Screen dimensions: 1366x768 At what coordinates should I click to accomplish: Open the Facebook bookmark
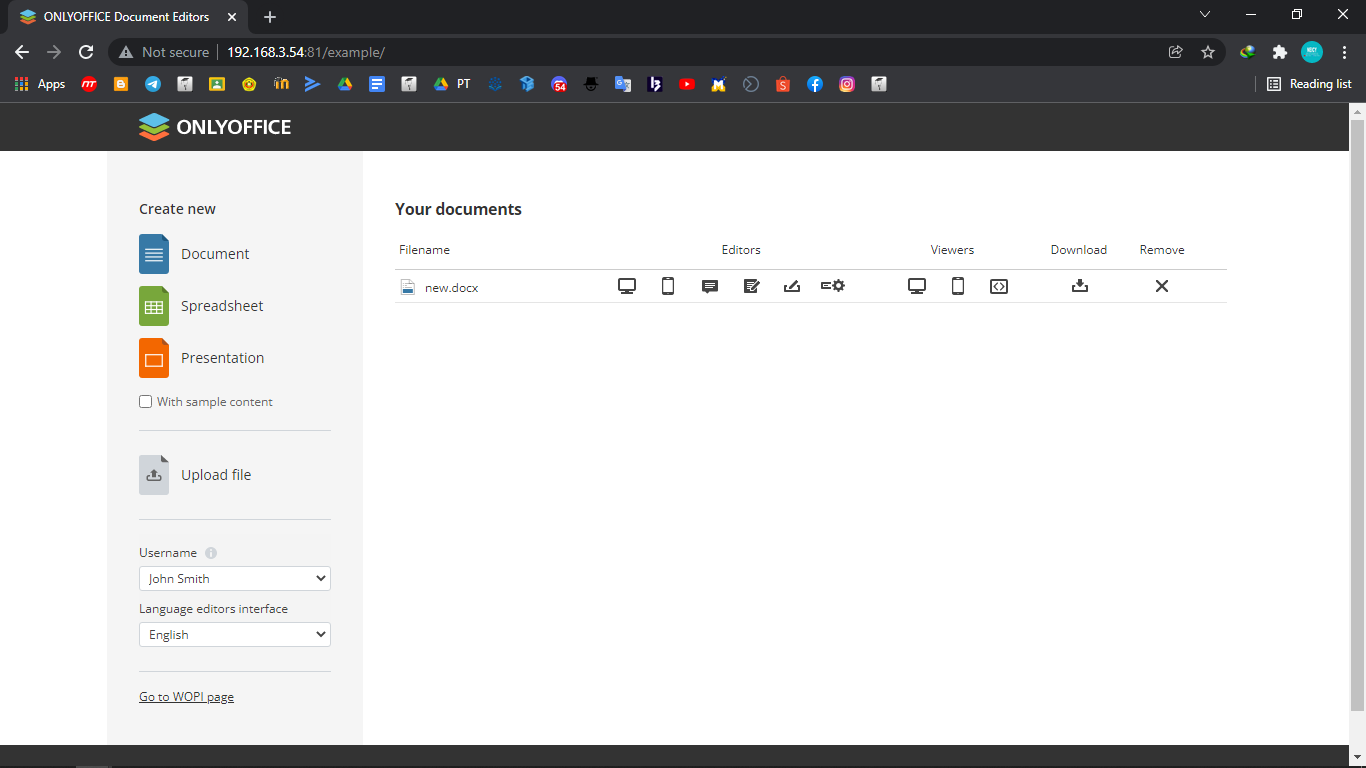(x=815, y=84)
